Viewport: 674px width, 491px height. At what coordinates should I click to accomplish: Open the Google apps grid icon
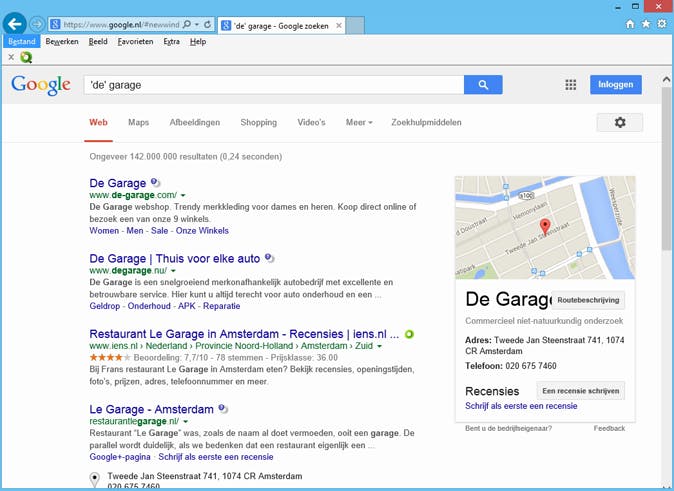571,85
